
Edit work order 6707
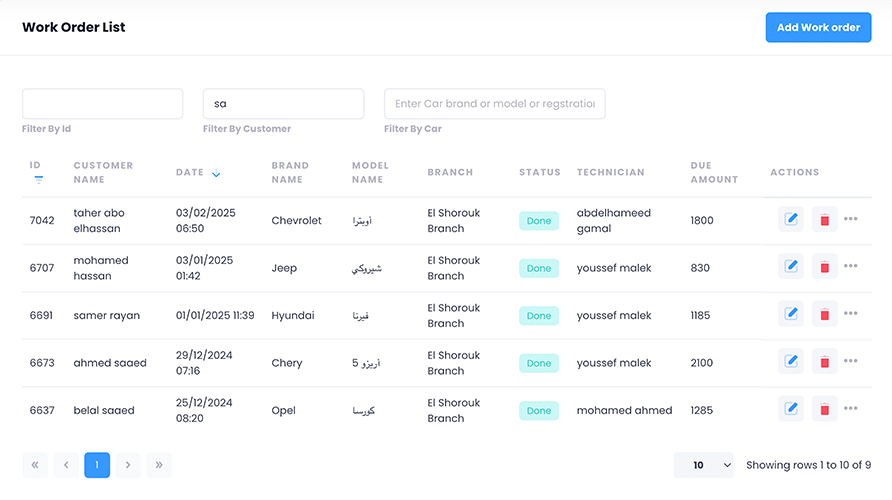point(791,267)
